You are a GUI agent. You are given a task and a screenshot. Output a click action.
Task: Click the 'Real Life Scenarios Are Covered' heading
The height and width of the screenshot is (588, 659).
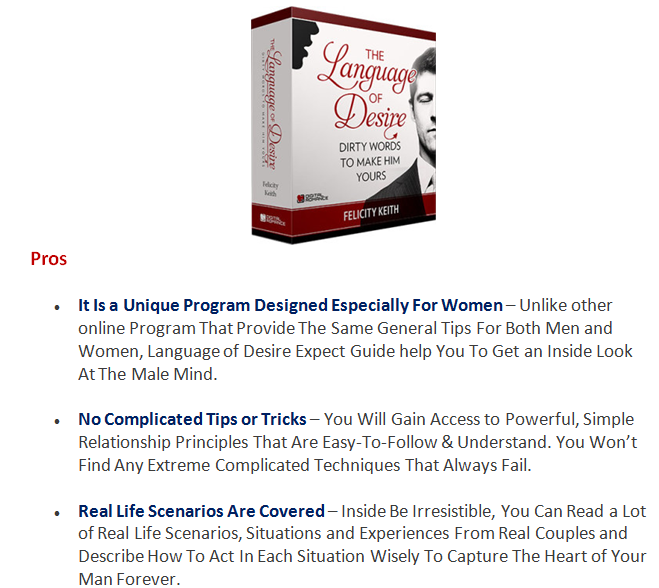pos(202,511)
